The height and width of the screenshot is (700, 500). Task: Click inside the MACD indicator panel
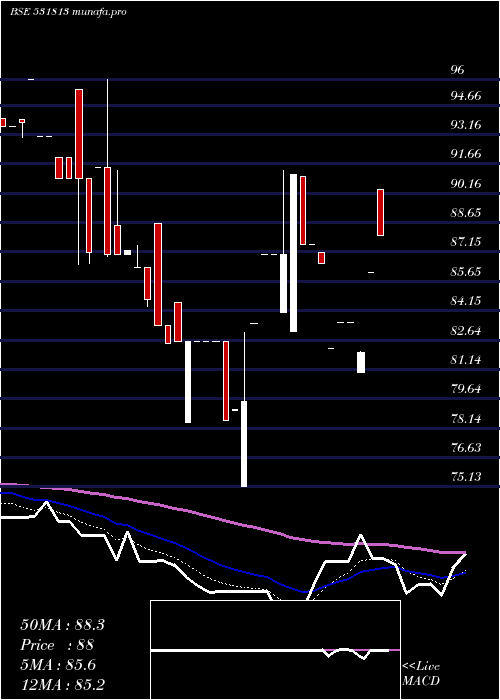(x=275, y=650)
